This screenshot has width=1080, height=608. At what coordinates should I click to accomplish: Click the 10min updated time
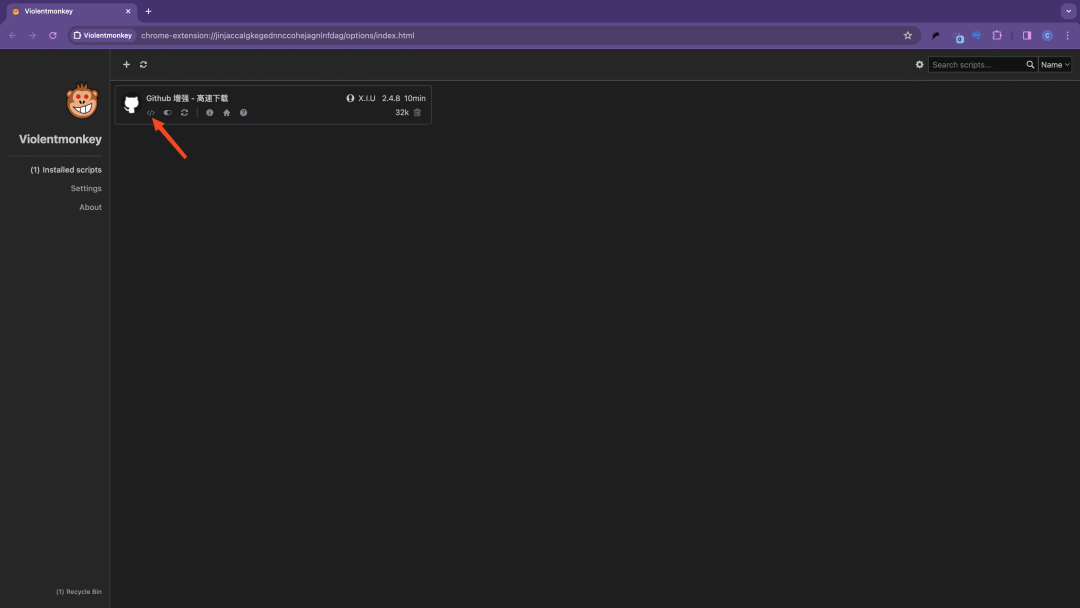415,98
